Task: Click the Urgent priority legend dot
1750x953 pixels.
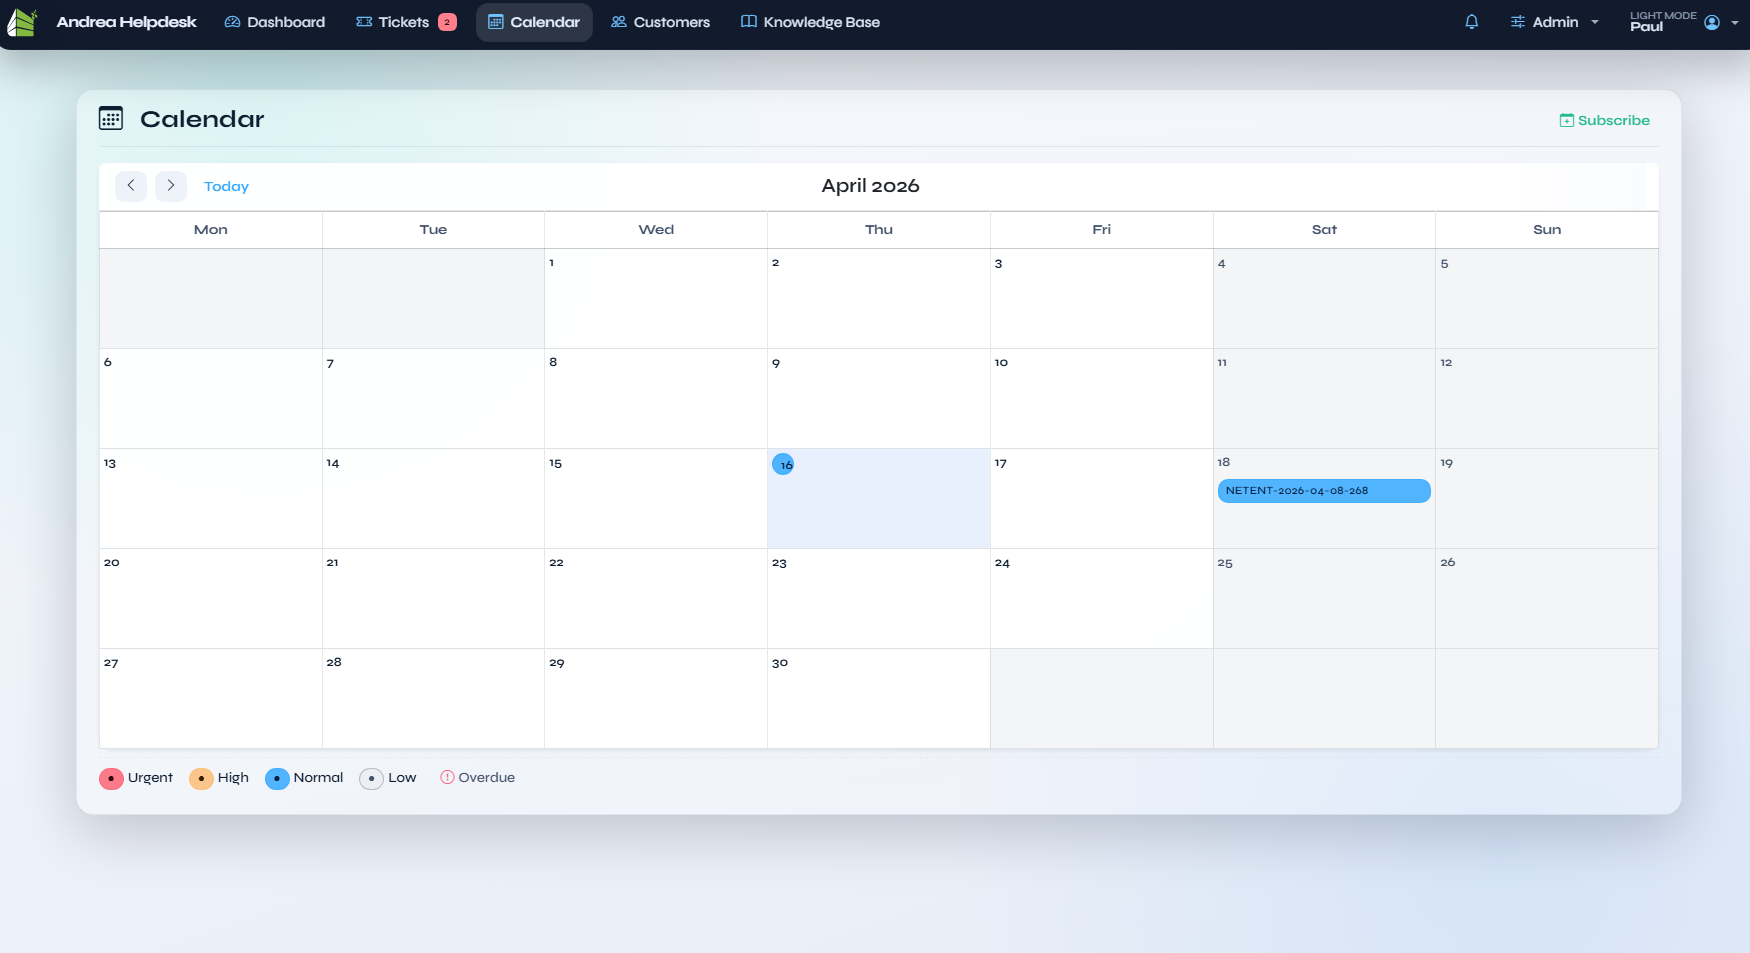Action: click(x=112, y=778)
